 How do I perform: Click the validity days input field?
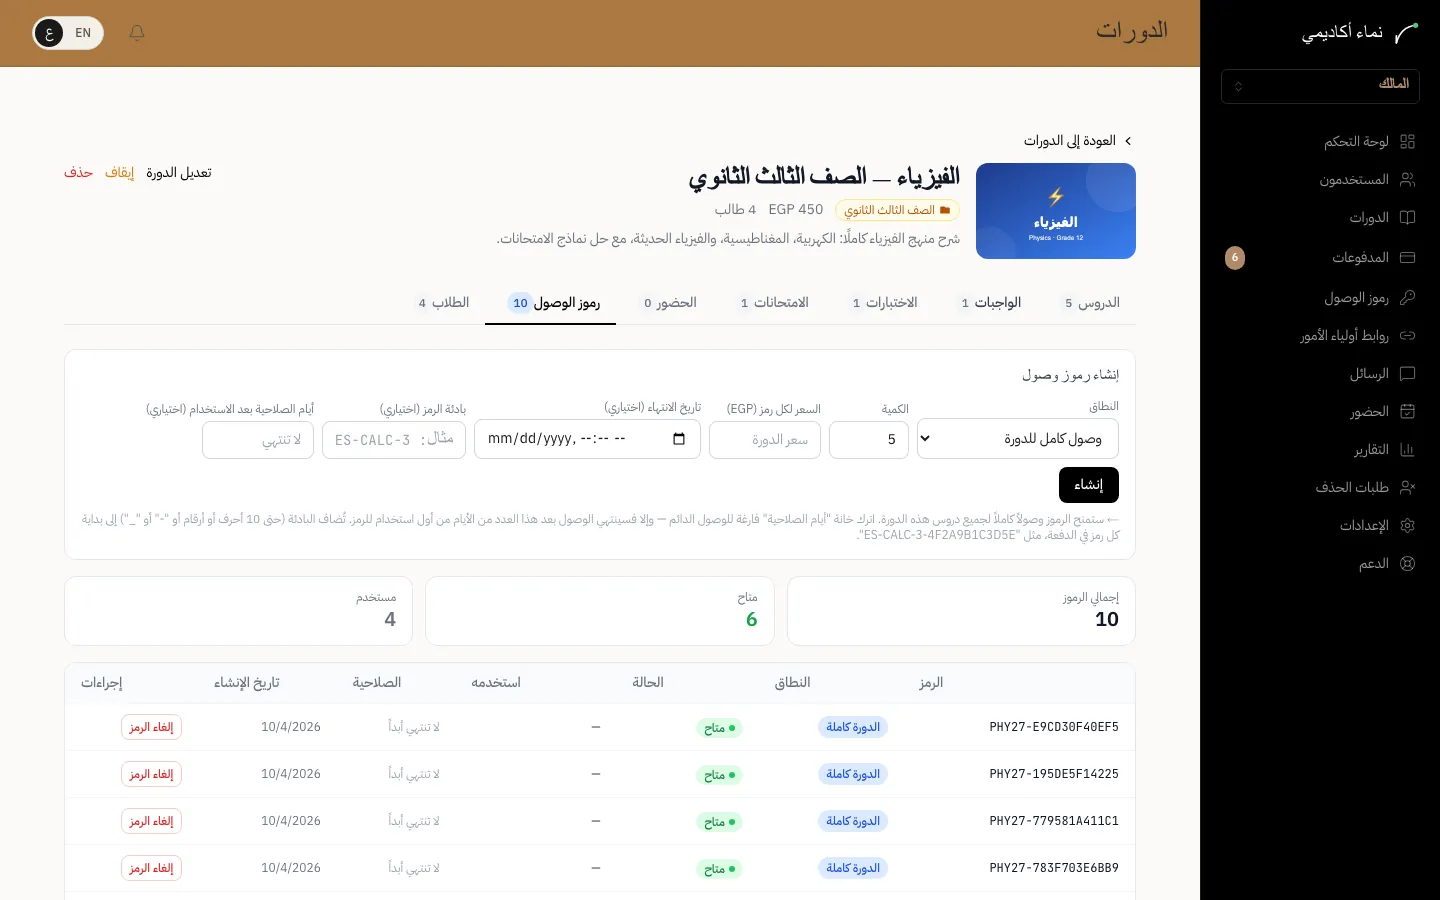(258, 440)
